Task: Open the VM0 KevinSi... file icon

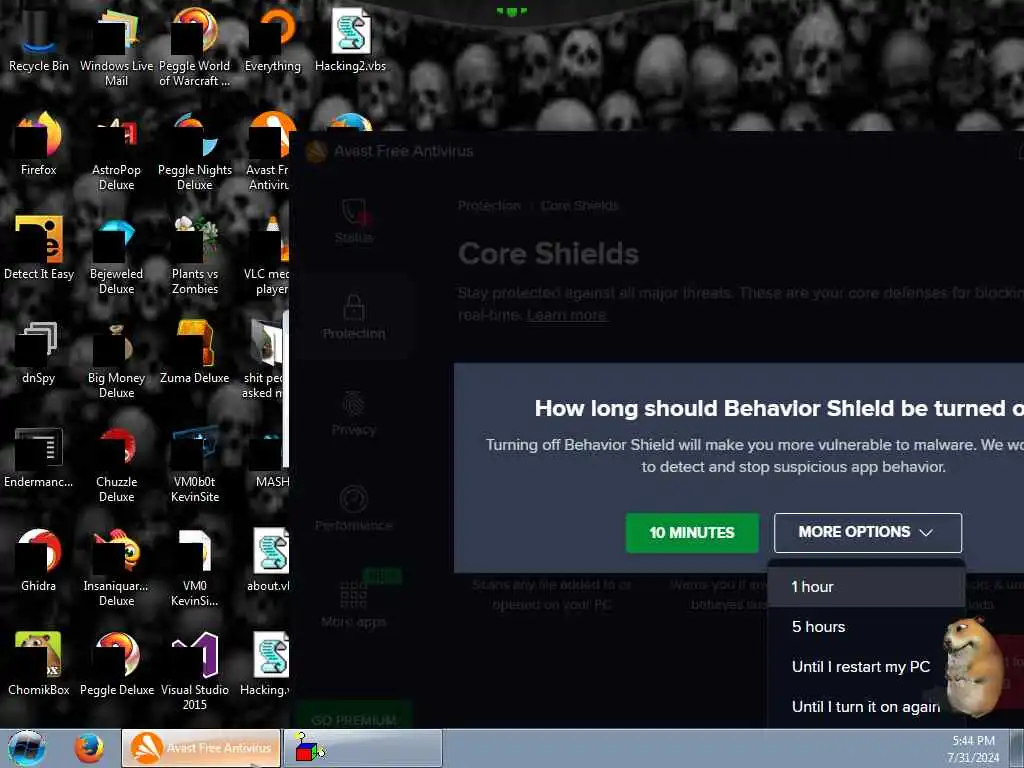Action: tap(195, 566)
